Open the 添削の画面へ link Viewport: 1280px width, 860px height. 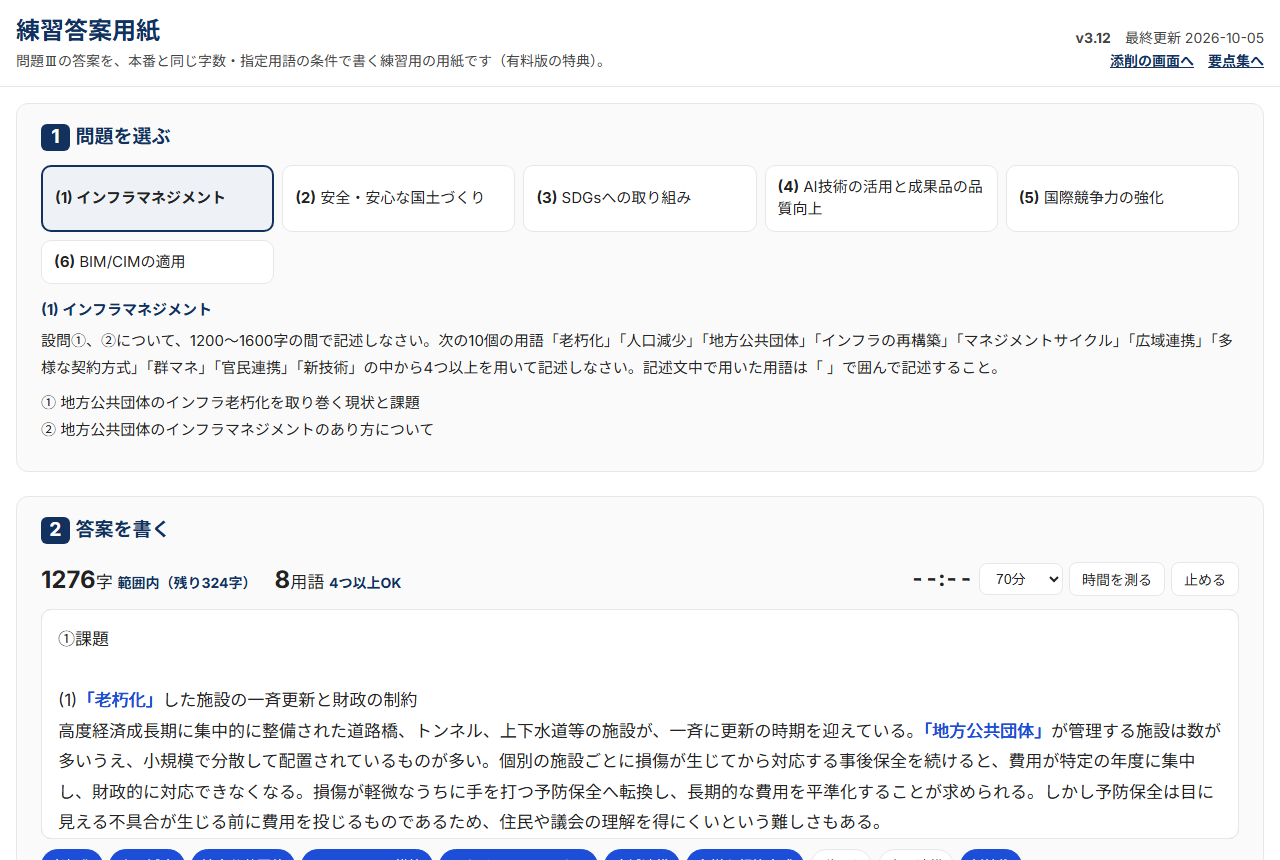click(1151, 61)
